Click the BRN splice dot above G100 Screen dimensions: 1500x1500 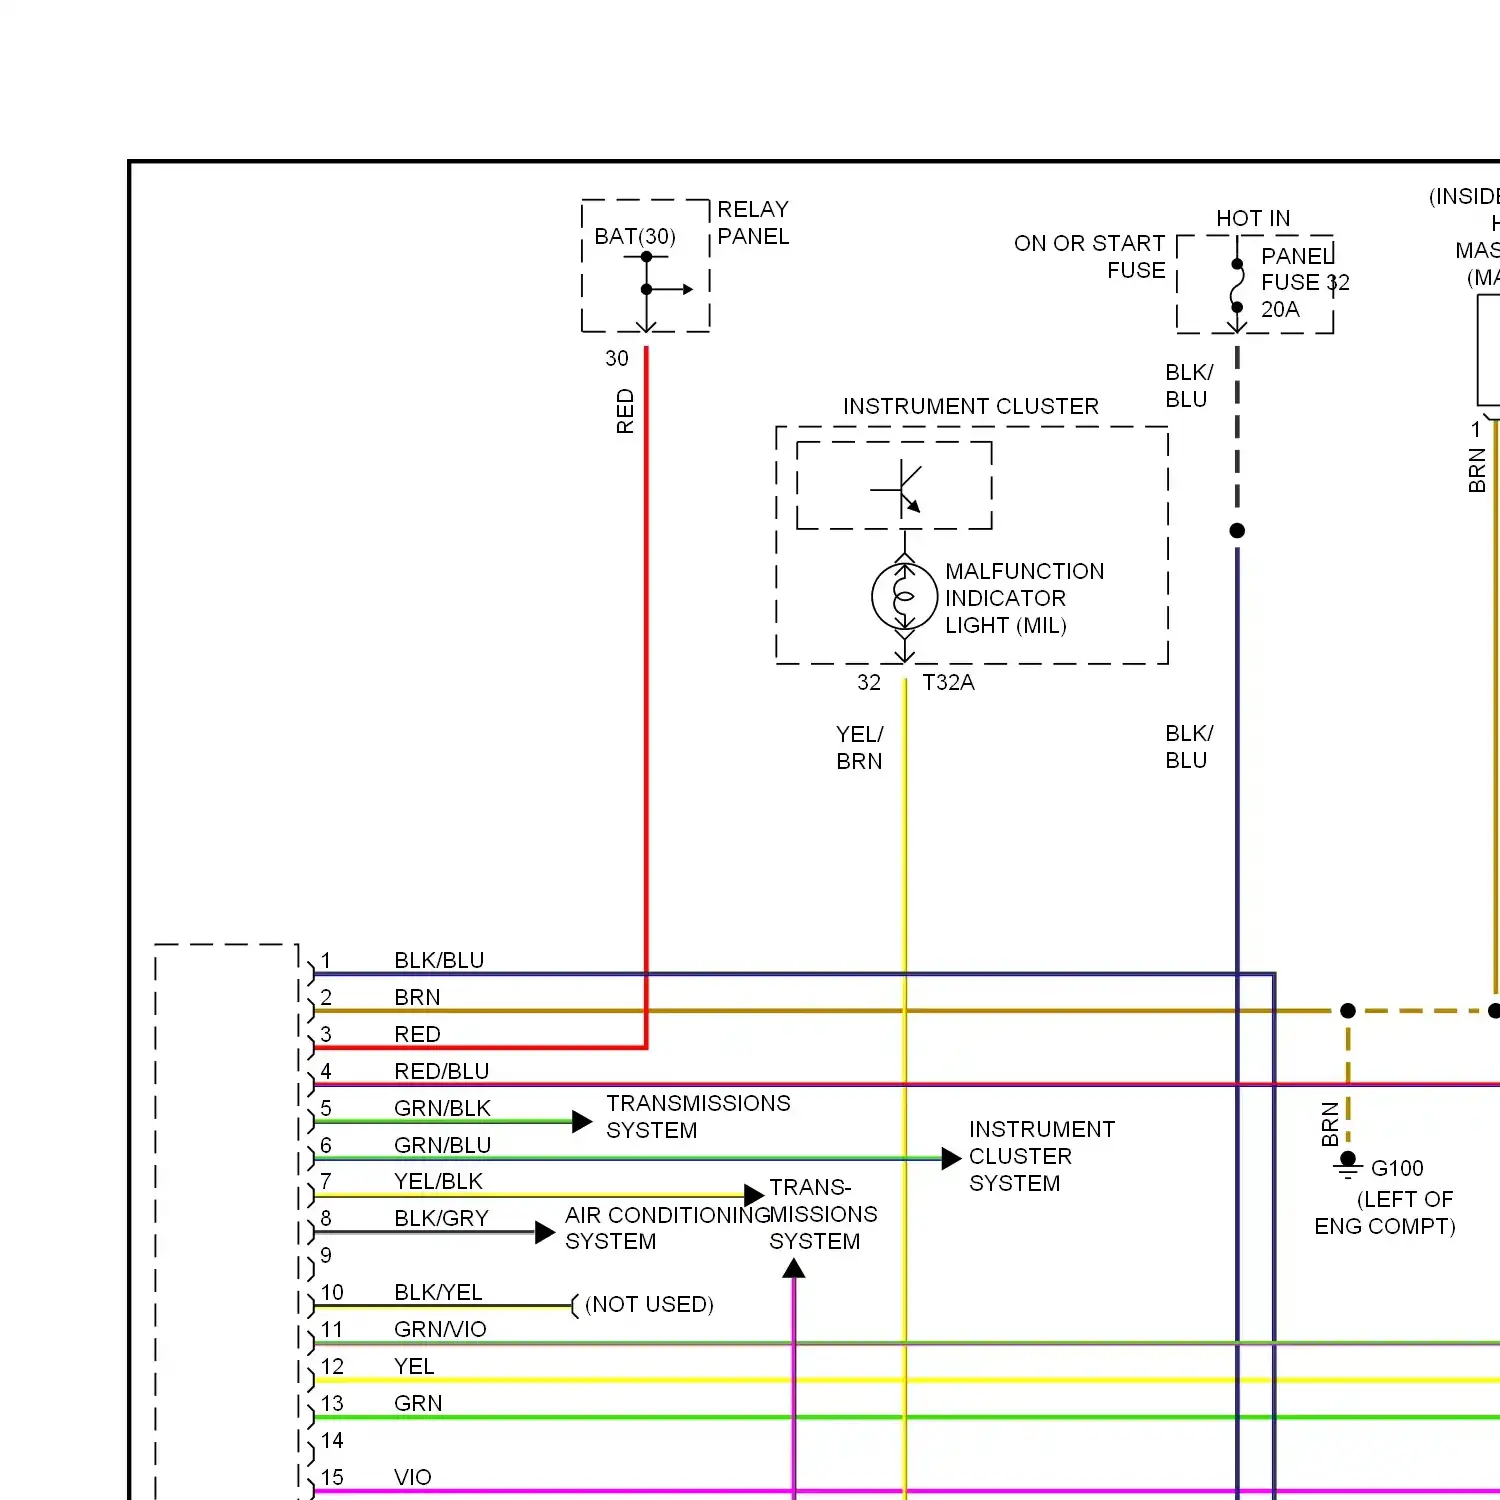click(1348, 1011)
